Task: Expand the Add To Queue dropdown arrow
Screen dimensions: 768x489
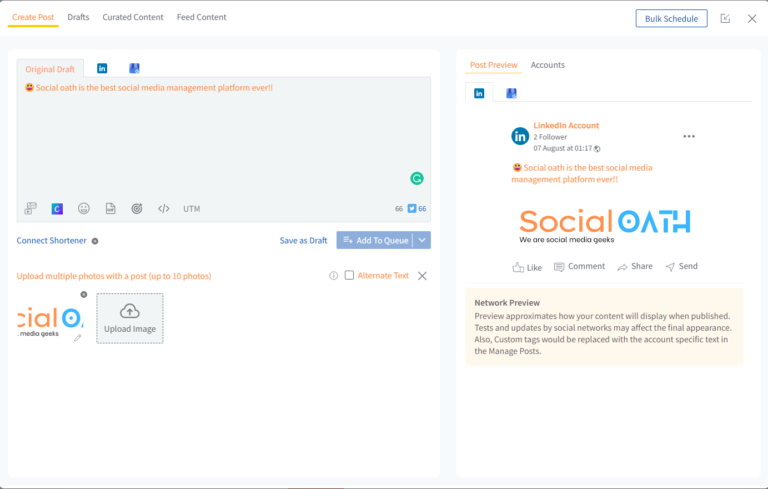Action: 422,240
